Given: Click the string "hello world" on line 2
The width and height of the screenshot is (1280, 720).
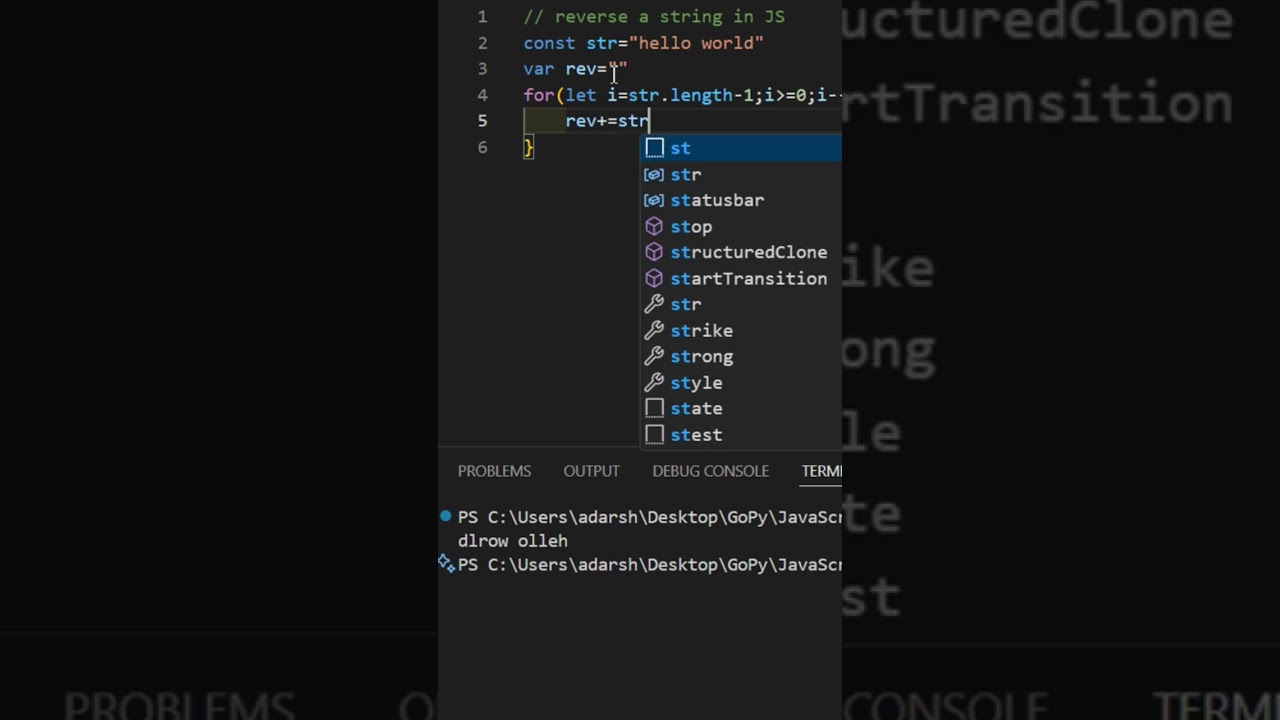Looking at the screenshot, I should pyautogui.click(x=696, y=43).
